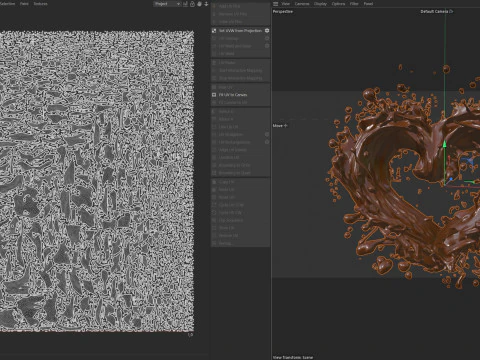The image size is (480, 360).
Task: Click the pin arrow icon in UV toolbar
Action: tap(206, 4)
